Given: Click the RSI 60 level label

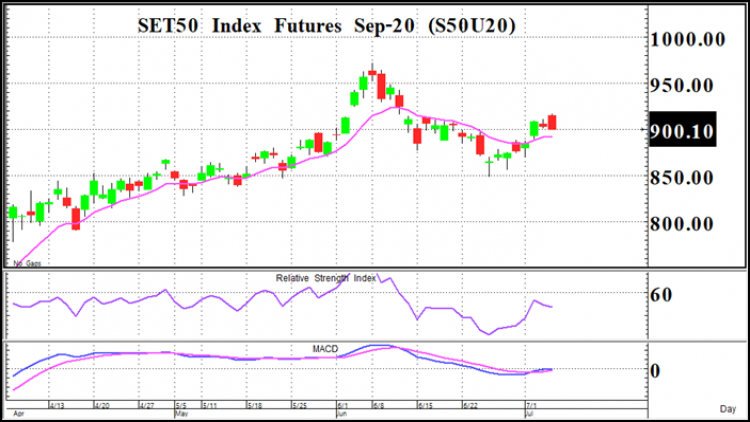Looking at the screenshot, I should pos(661,295).
